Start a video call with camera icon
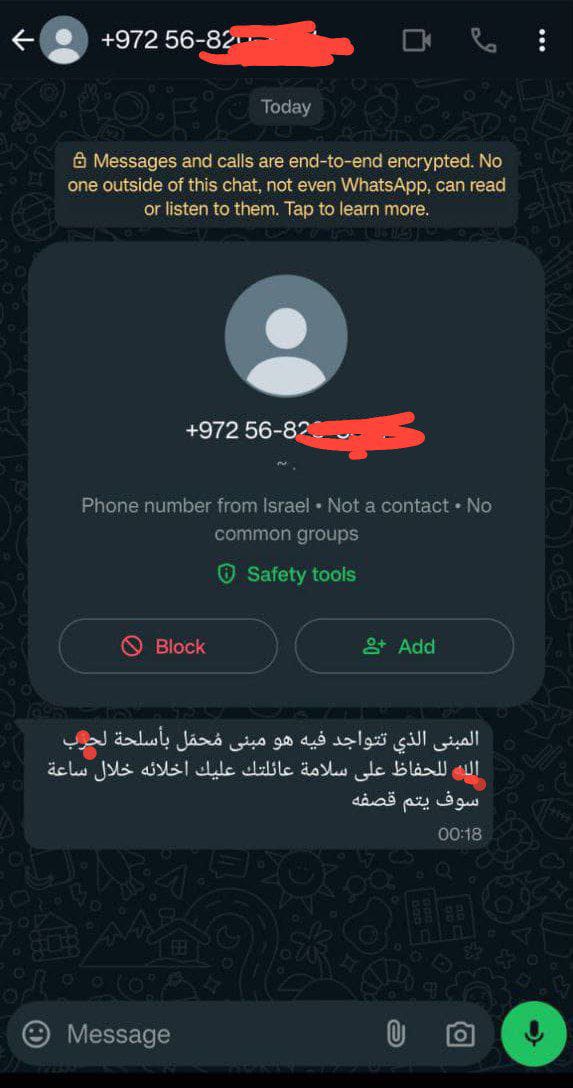573x1088 pixels. [417, 40]
